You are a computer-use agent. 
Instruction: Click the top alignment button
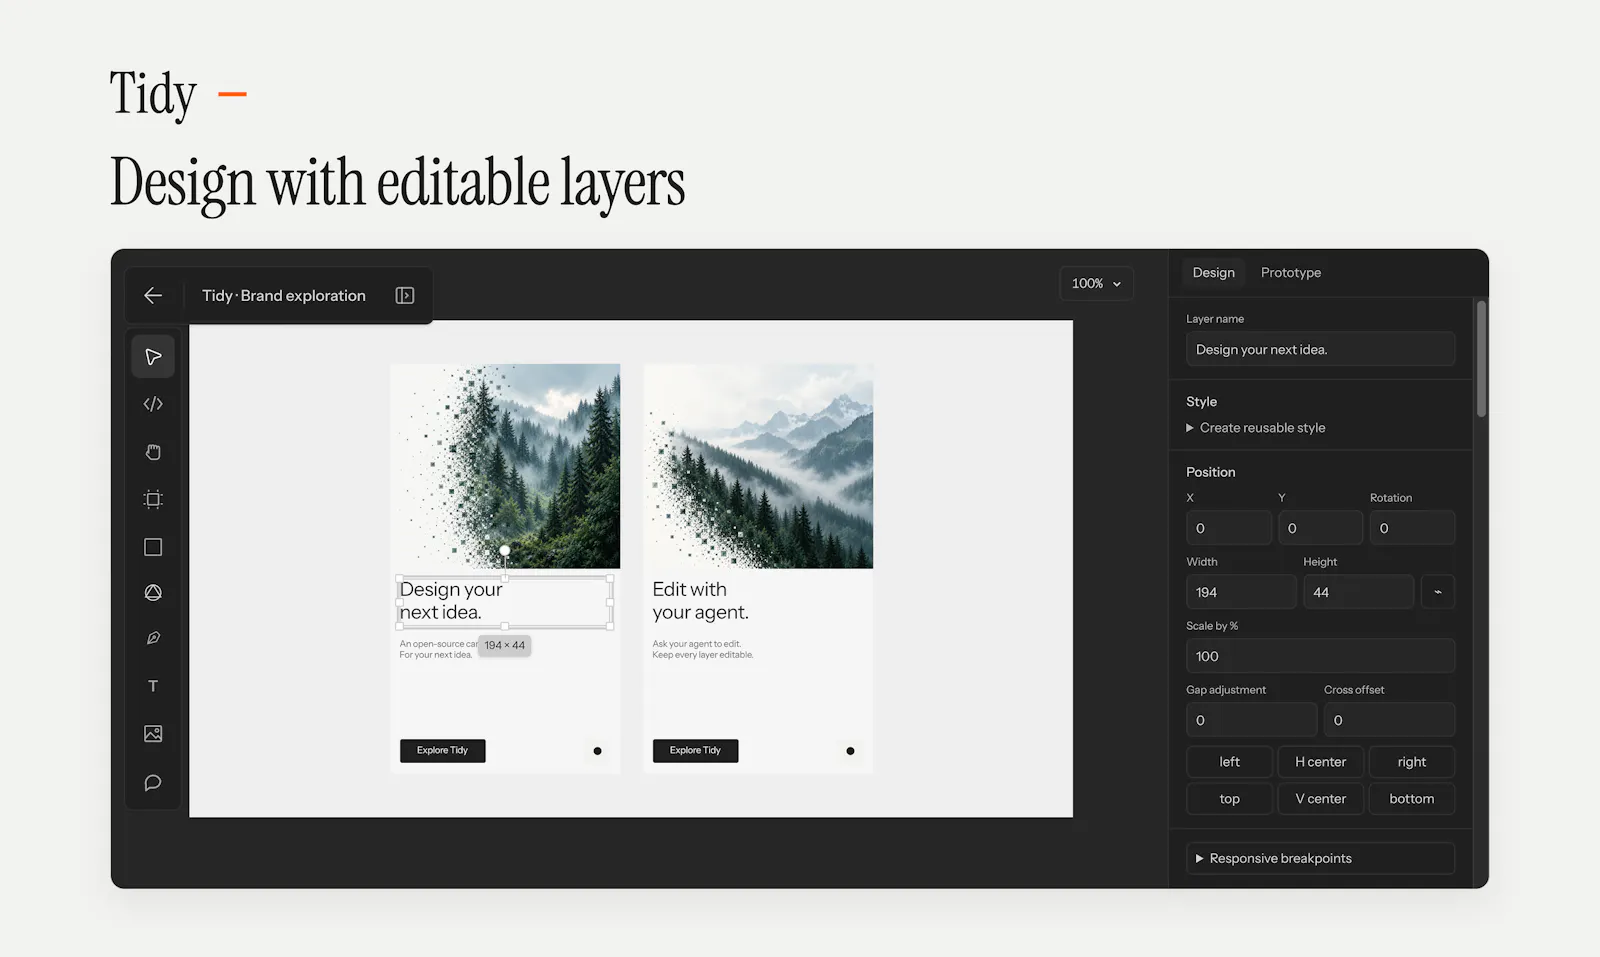click(x=1229, y=799)
